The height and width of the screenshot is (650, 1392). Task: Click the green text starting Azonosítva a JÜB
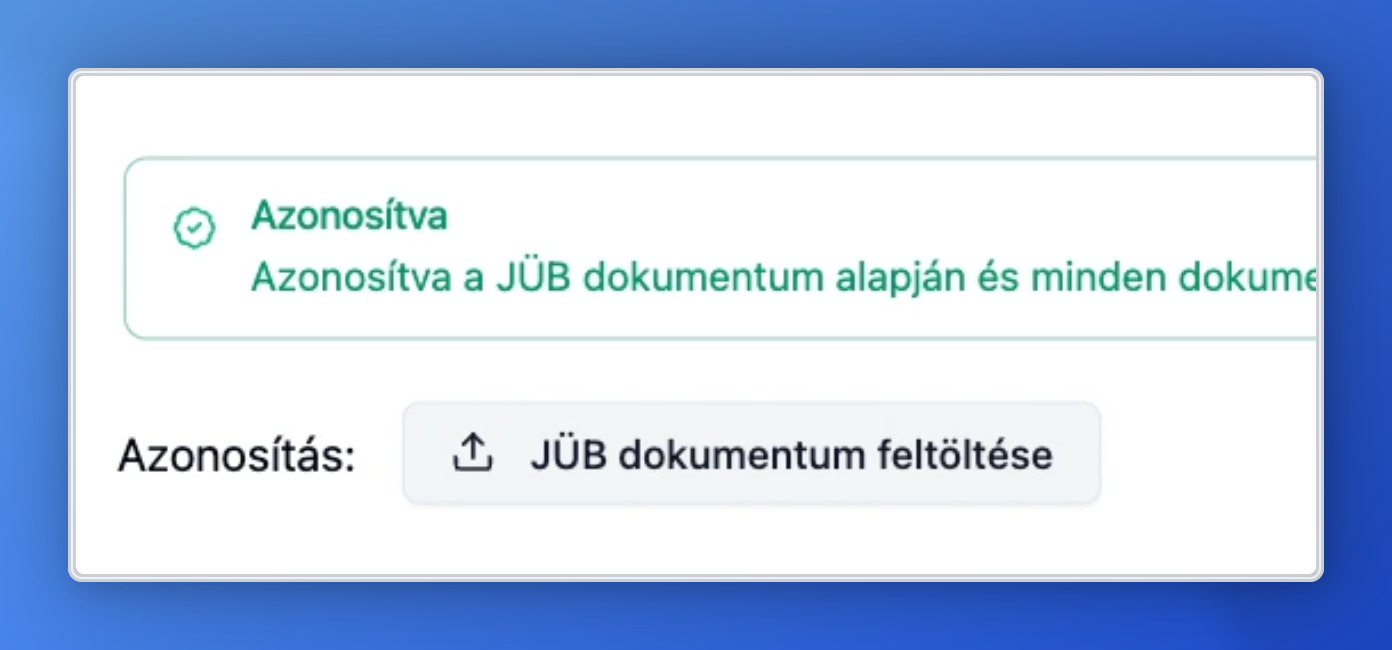[x=783, y=277]
